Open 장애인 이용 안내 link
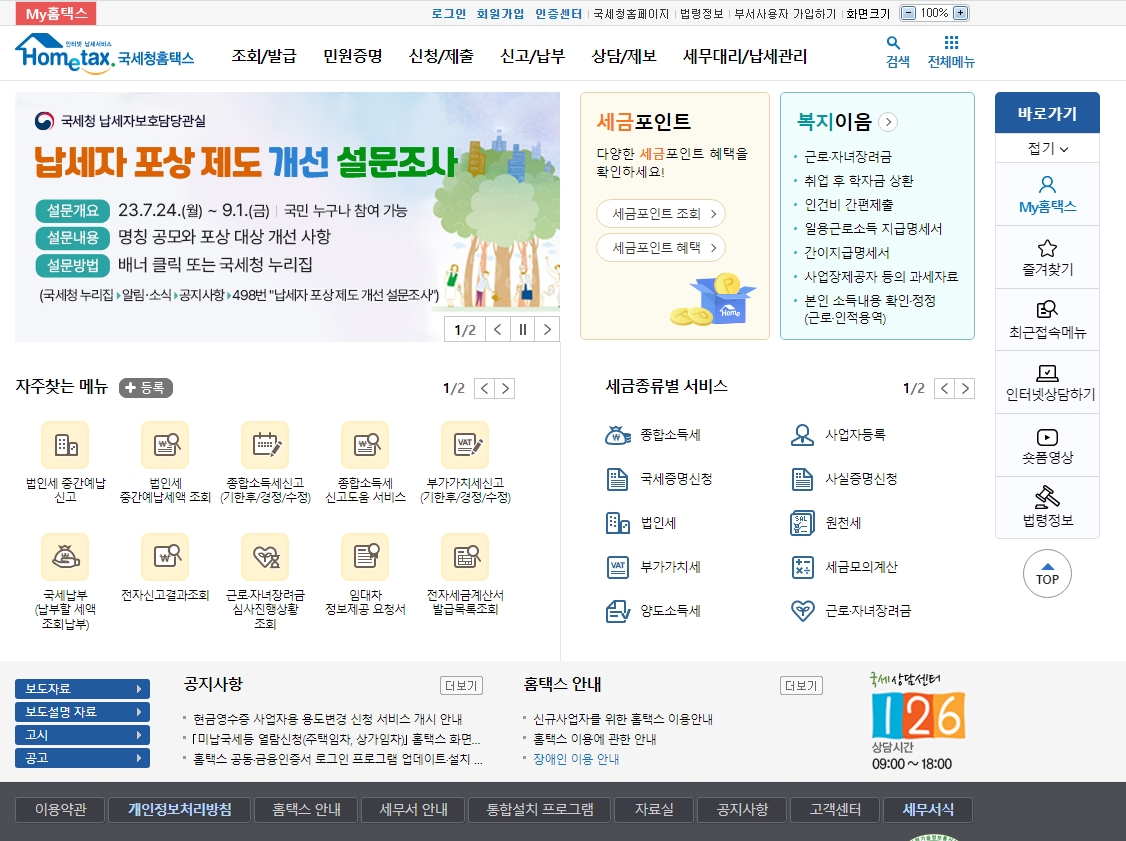The image size is (1126, 841). click(x=576, y=759)
